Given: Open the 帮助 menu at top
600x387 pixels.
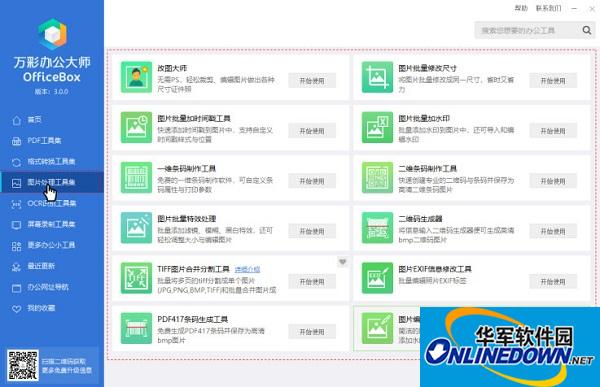Looking at the screenshot, I should click(521, 8).
